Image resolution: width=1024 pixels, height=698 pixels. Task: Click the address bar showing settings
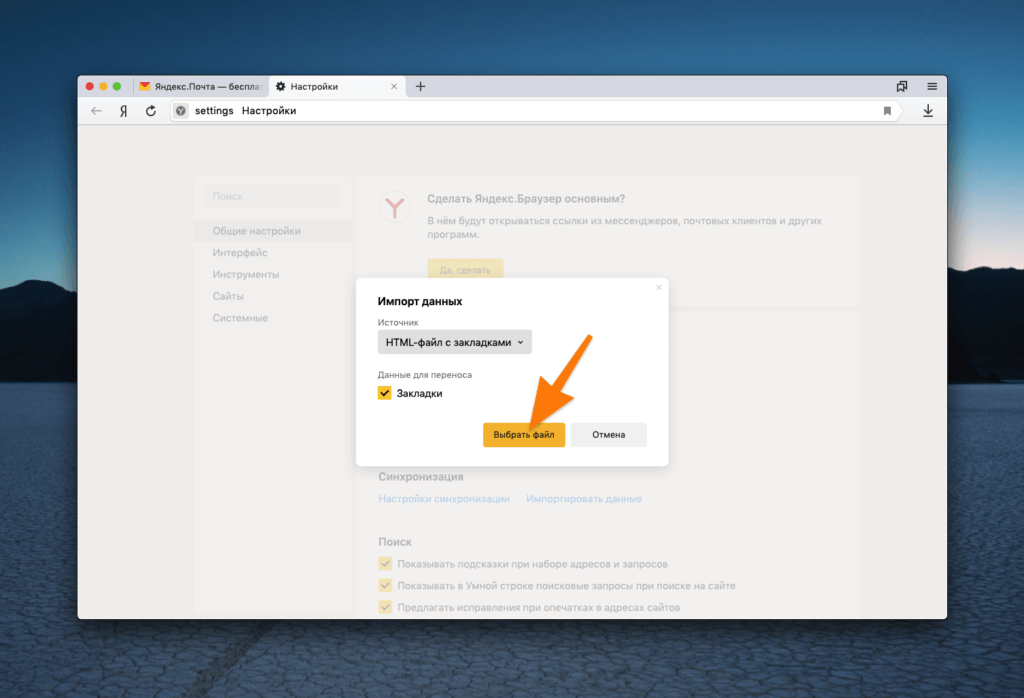tap(536, 111)
